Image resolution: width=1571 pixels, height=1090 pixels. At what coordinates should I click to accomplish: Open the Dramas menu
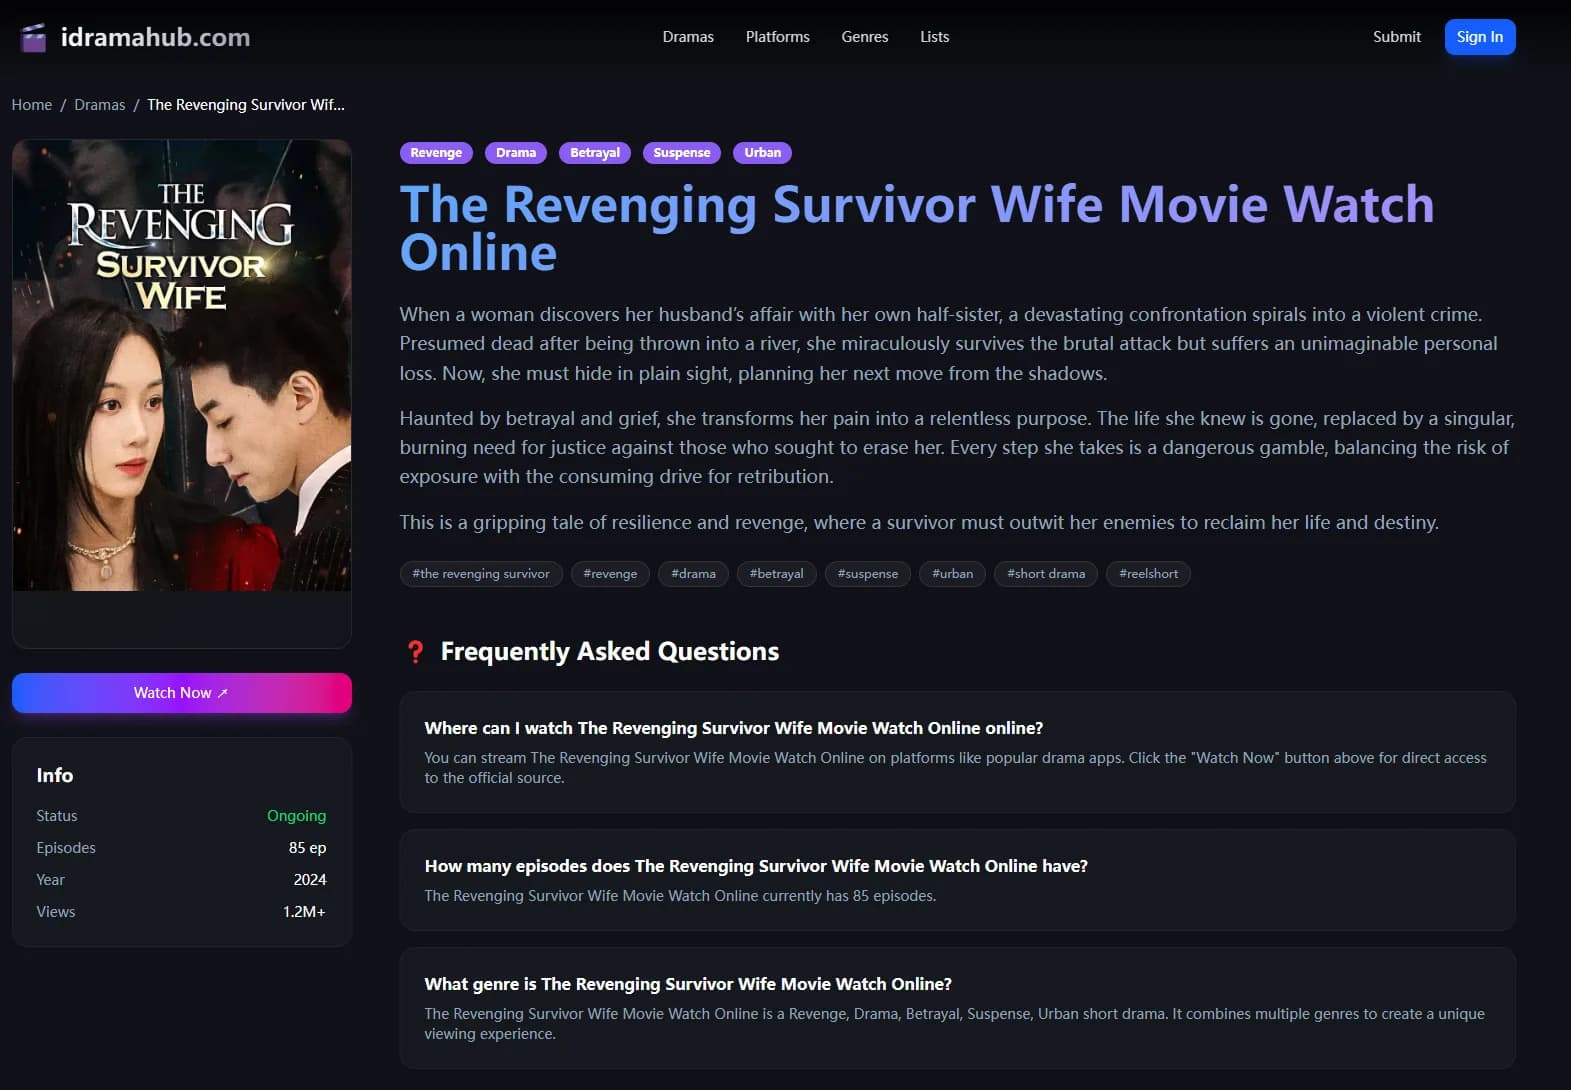coord(688,37)
